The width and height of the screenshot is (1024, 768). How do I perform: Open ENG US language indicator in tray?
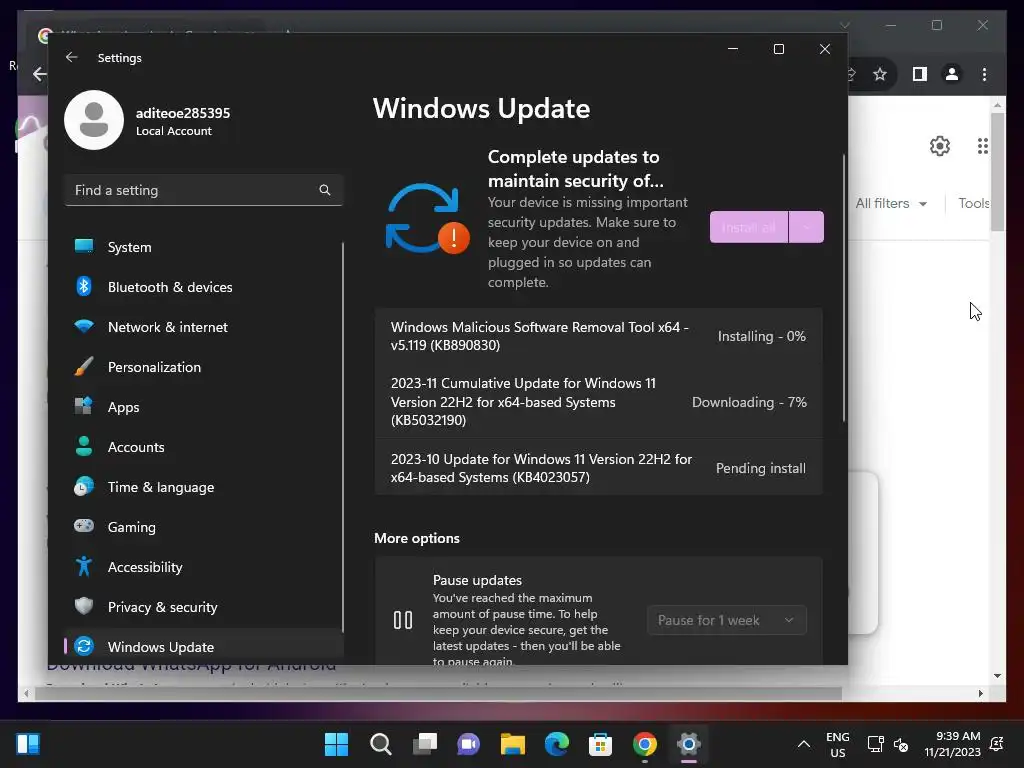click(x=837, y=744)
